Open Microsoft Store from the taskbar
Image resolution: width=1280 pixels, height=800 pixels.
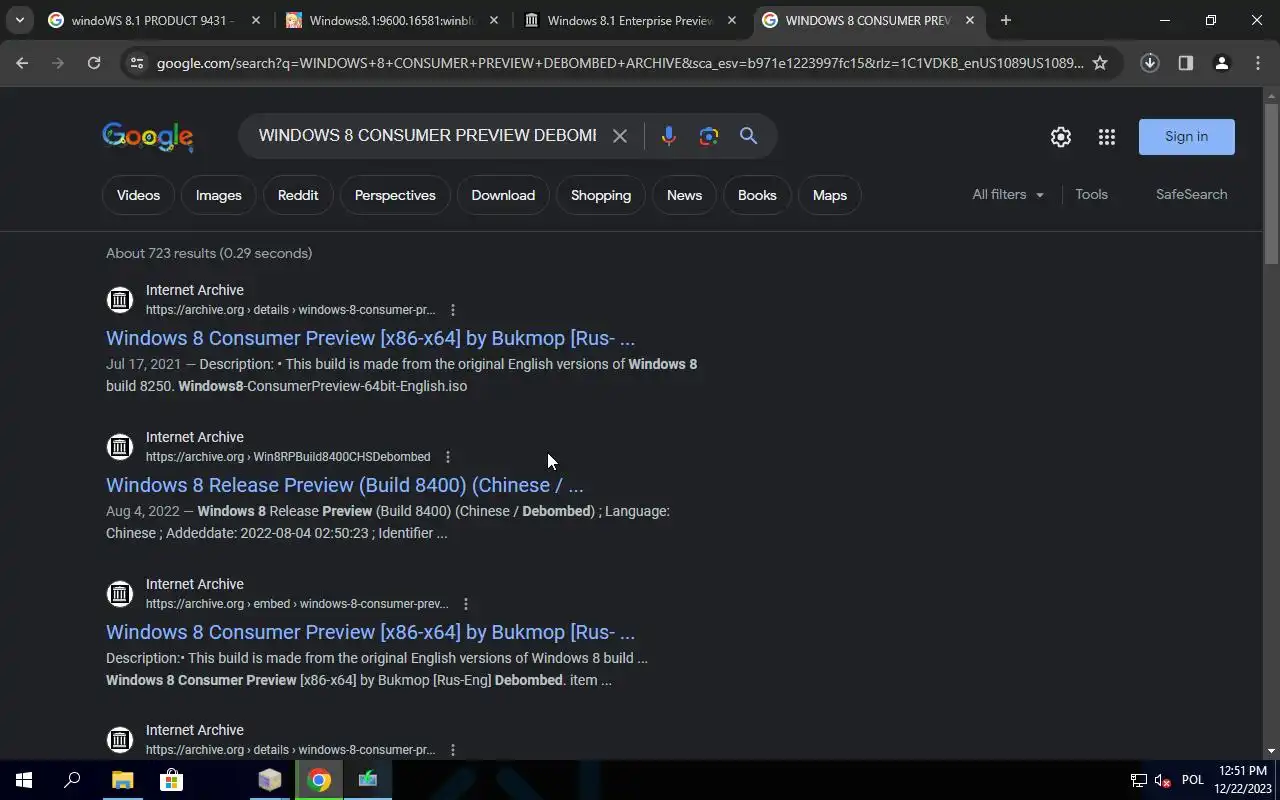(x=171, y=780)
